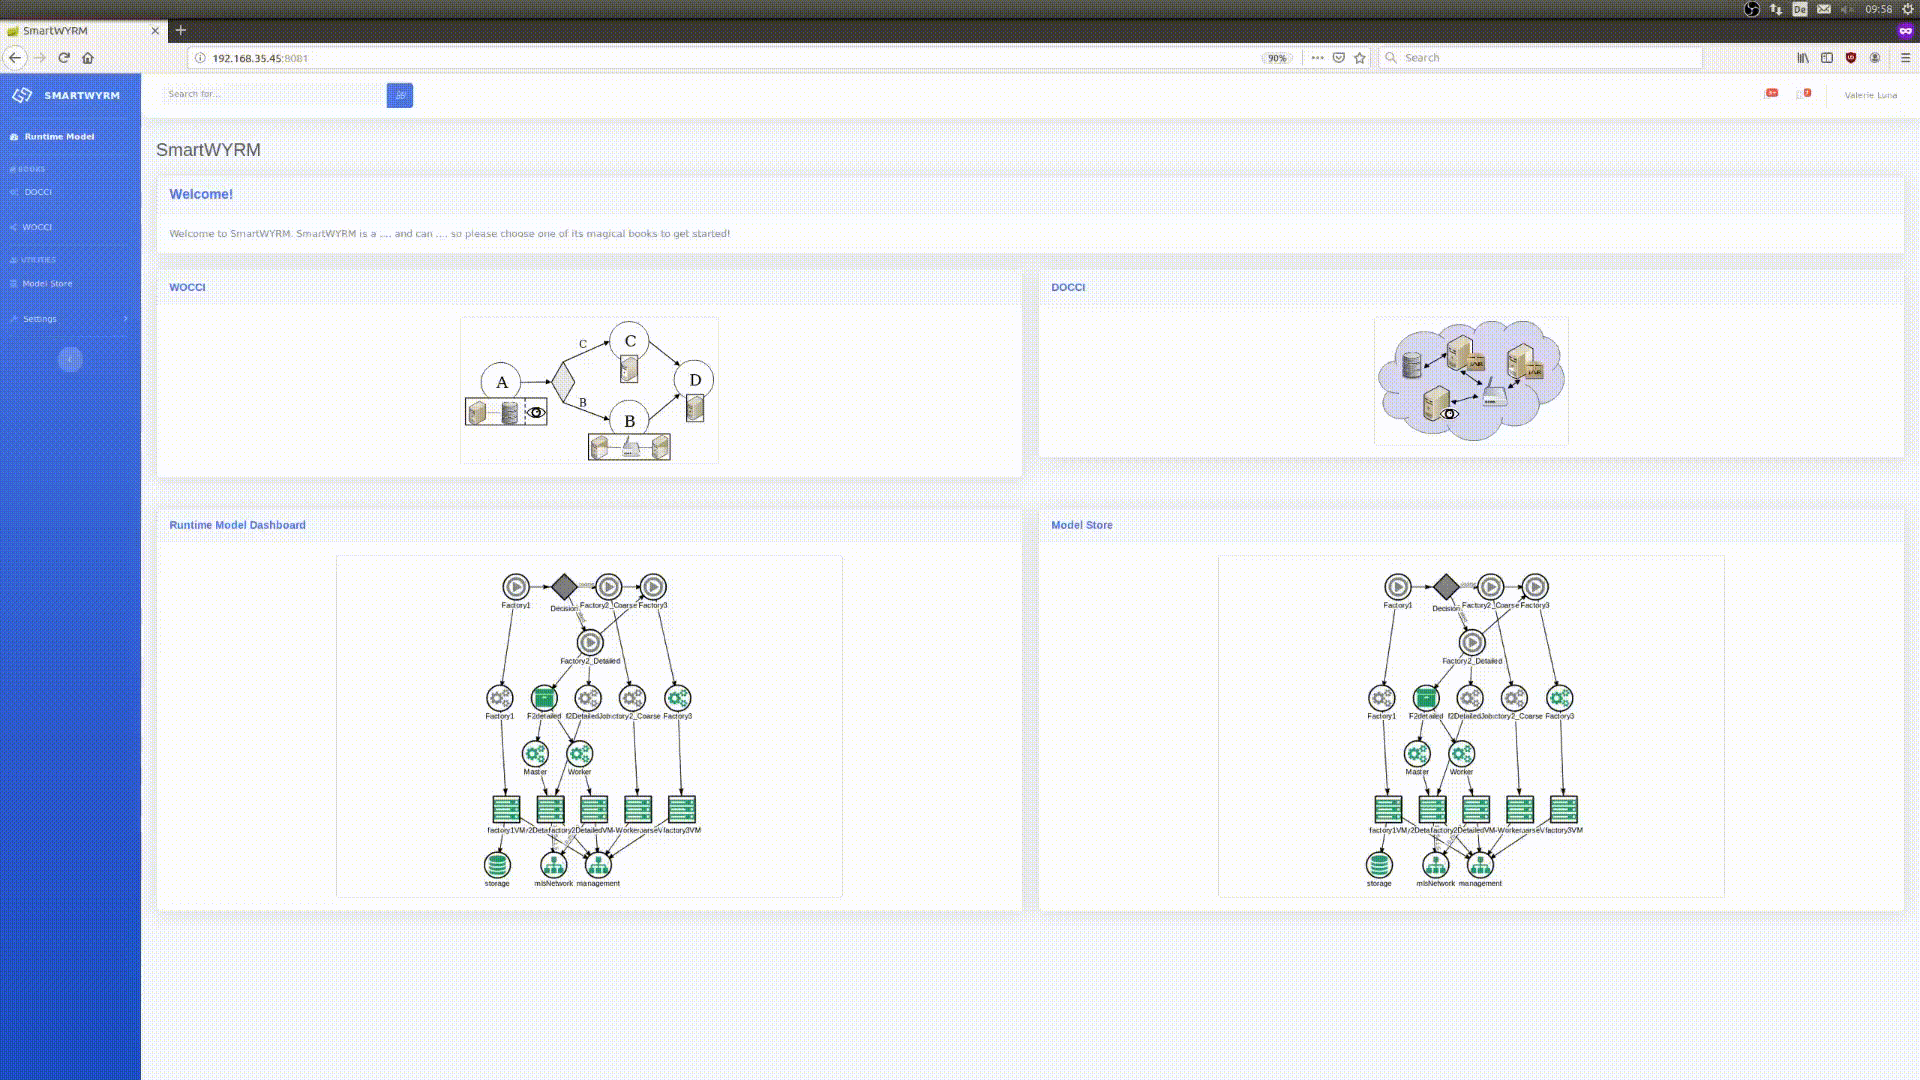Image resolution: width=1920 pixels, height=1080 pixels.
Task: Open Firefox hamburger application menu
Action: point(1905,58)
